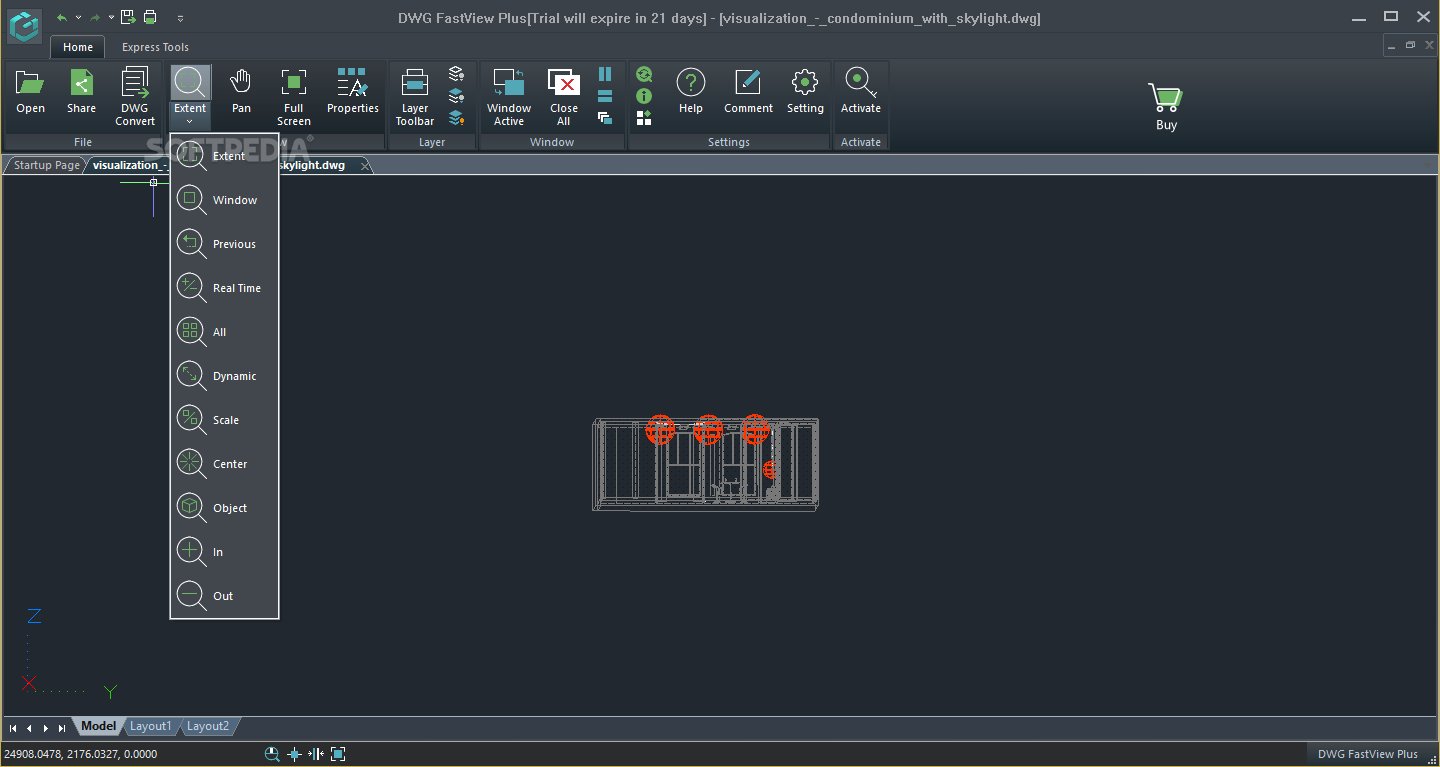The height and width of the screenshot is (767, 1440).
Task: Select Real Time zoom option
Action: click(x=224, y=288)
